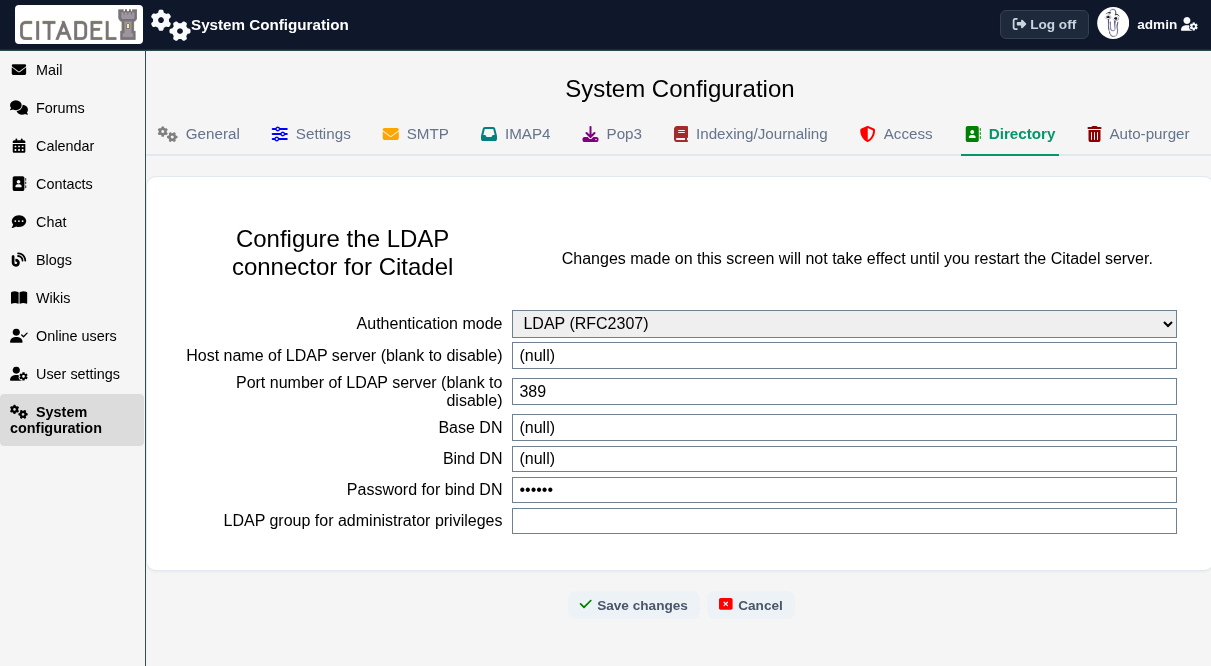Viewport: 1211px width, 666px height.
Task: Click the Directory tab address book icon
Action: (973, 134)
